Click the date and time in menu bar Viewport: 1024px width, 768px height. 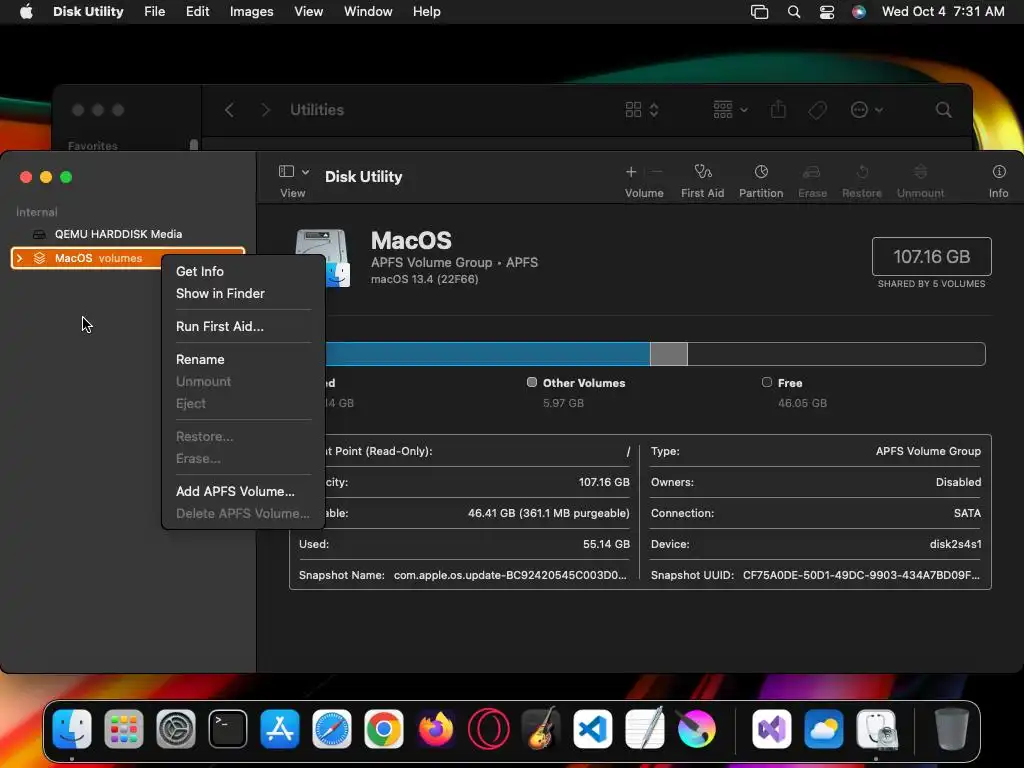[943, 12]
